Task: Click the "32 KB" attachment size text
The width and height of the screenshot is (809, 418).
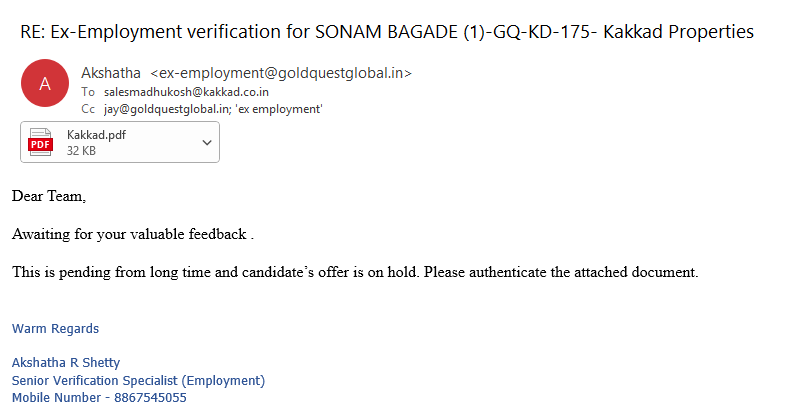Action: point(82,151)
